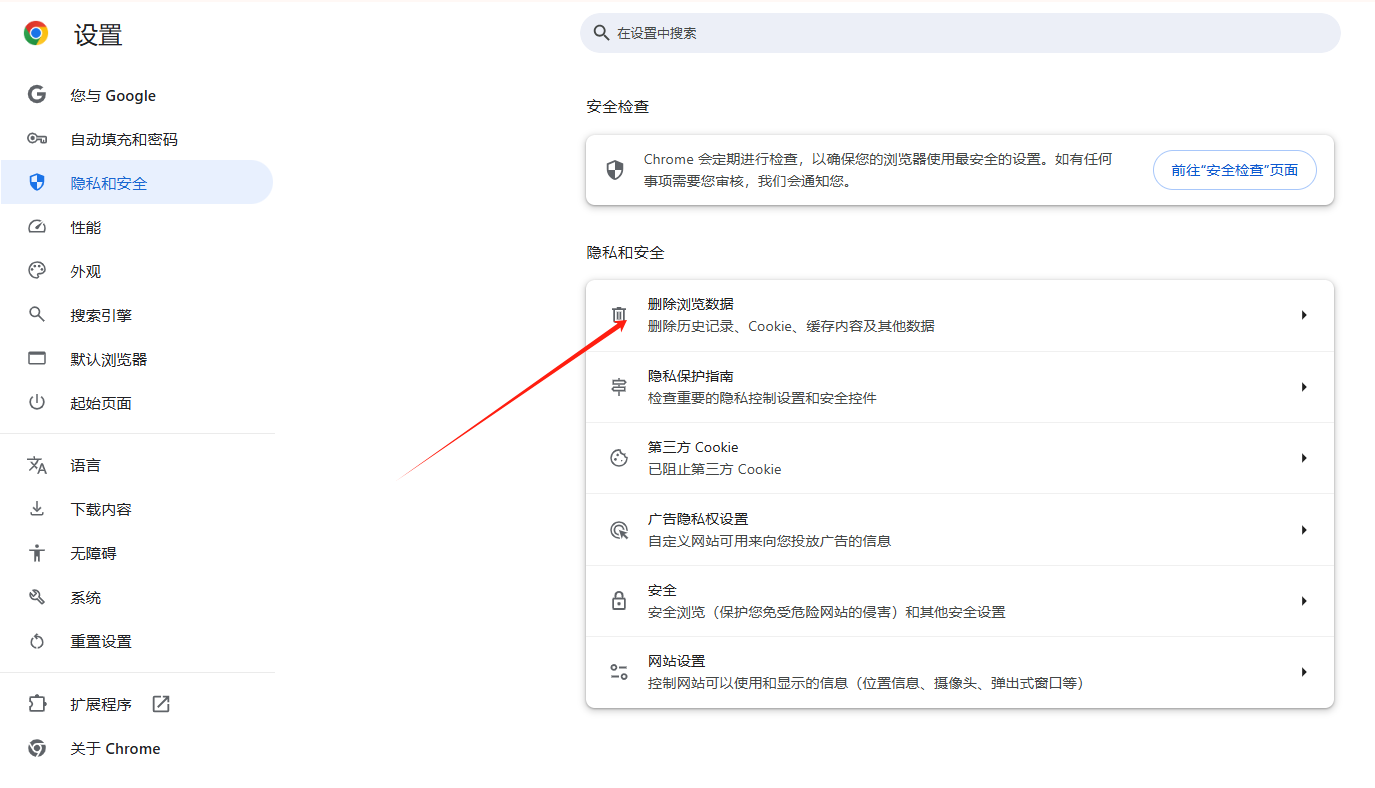This screenshot has width=1375, height=788.
Task: Click the 前往"安全检查"页面 button
Action: [x=1235, y=170]
